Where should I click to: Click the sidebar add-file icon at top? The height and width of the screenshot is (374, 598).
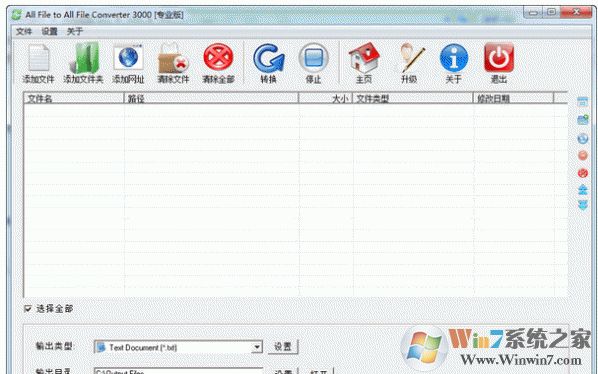582,102
